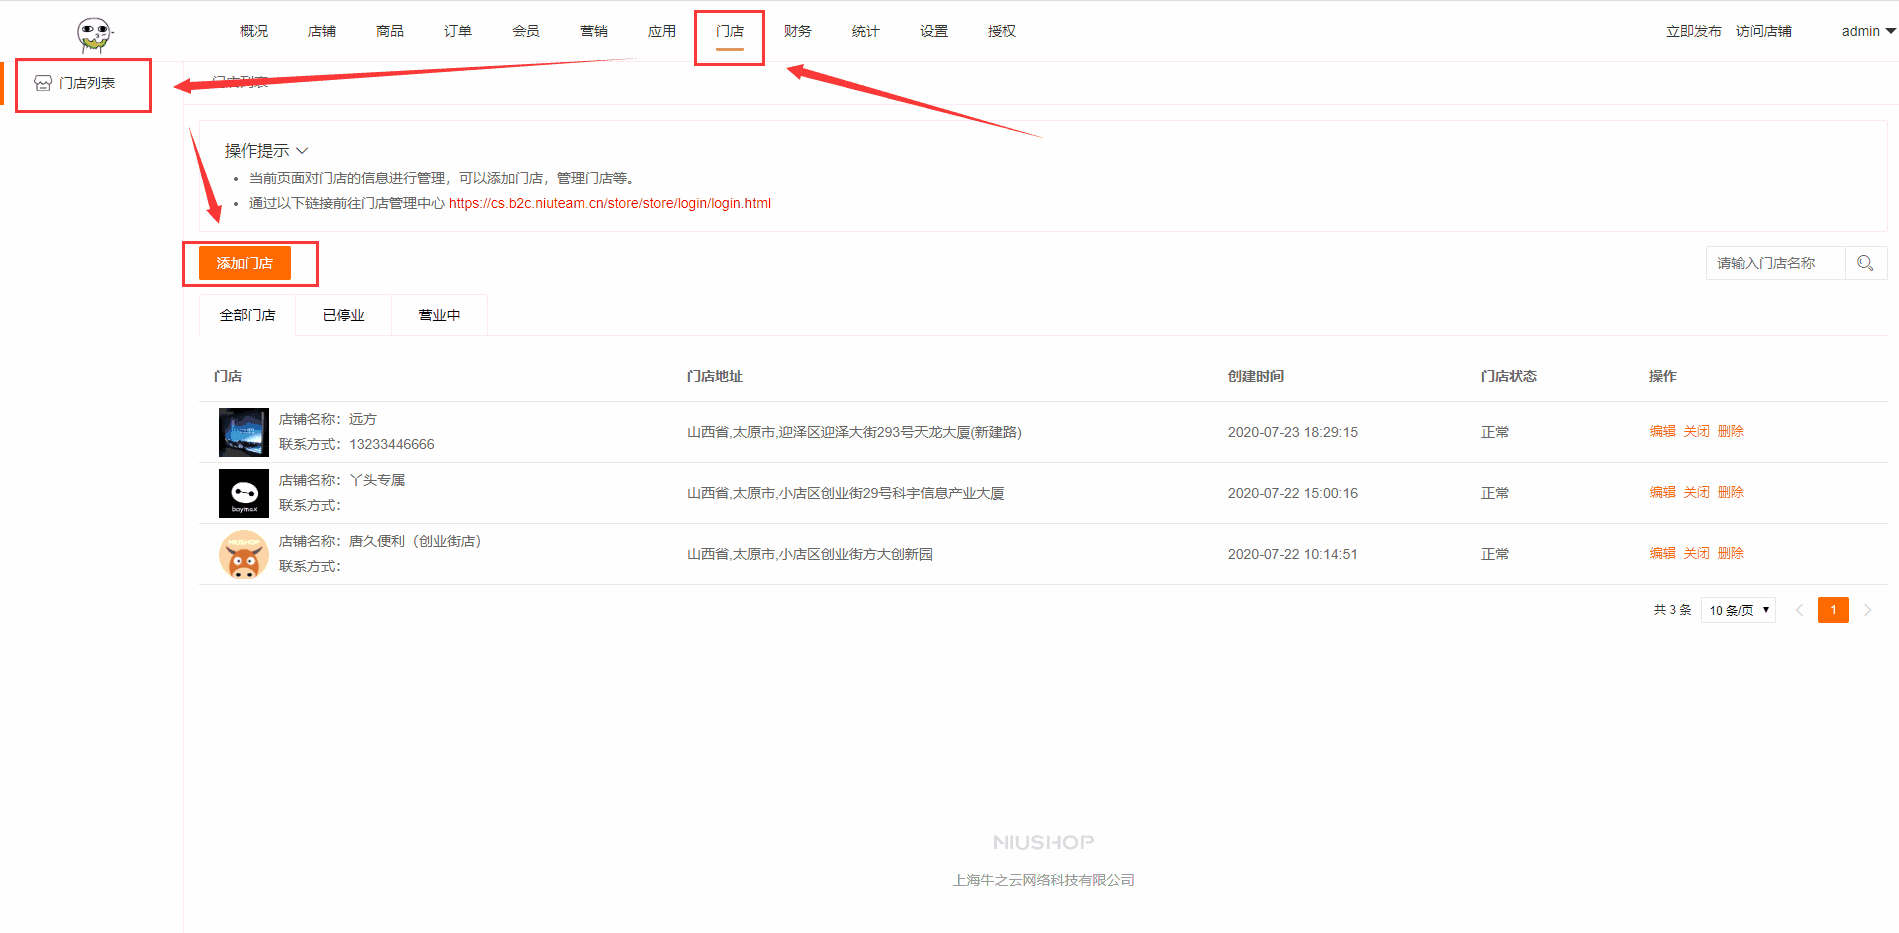Screen dimensions: 1899x933
Task: Edit the 远方 store
Action: click(1662, 431)
